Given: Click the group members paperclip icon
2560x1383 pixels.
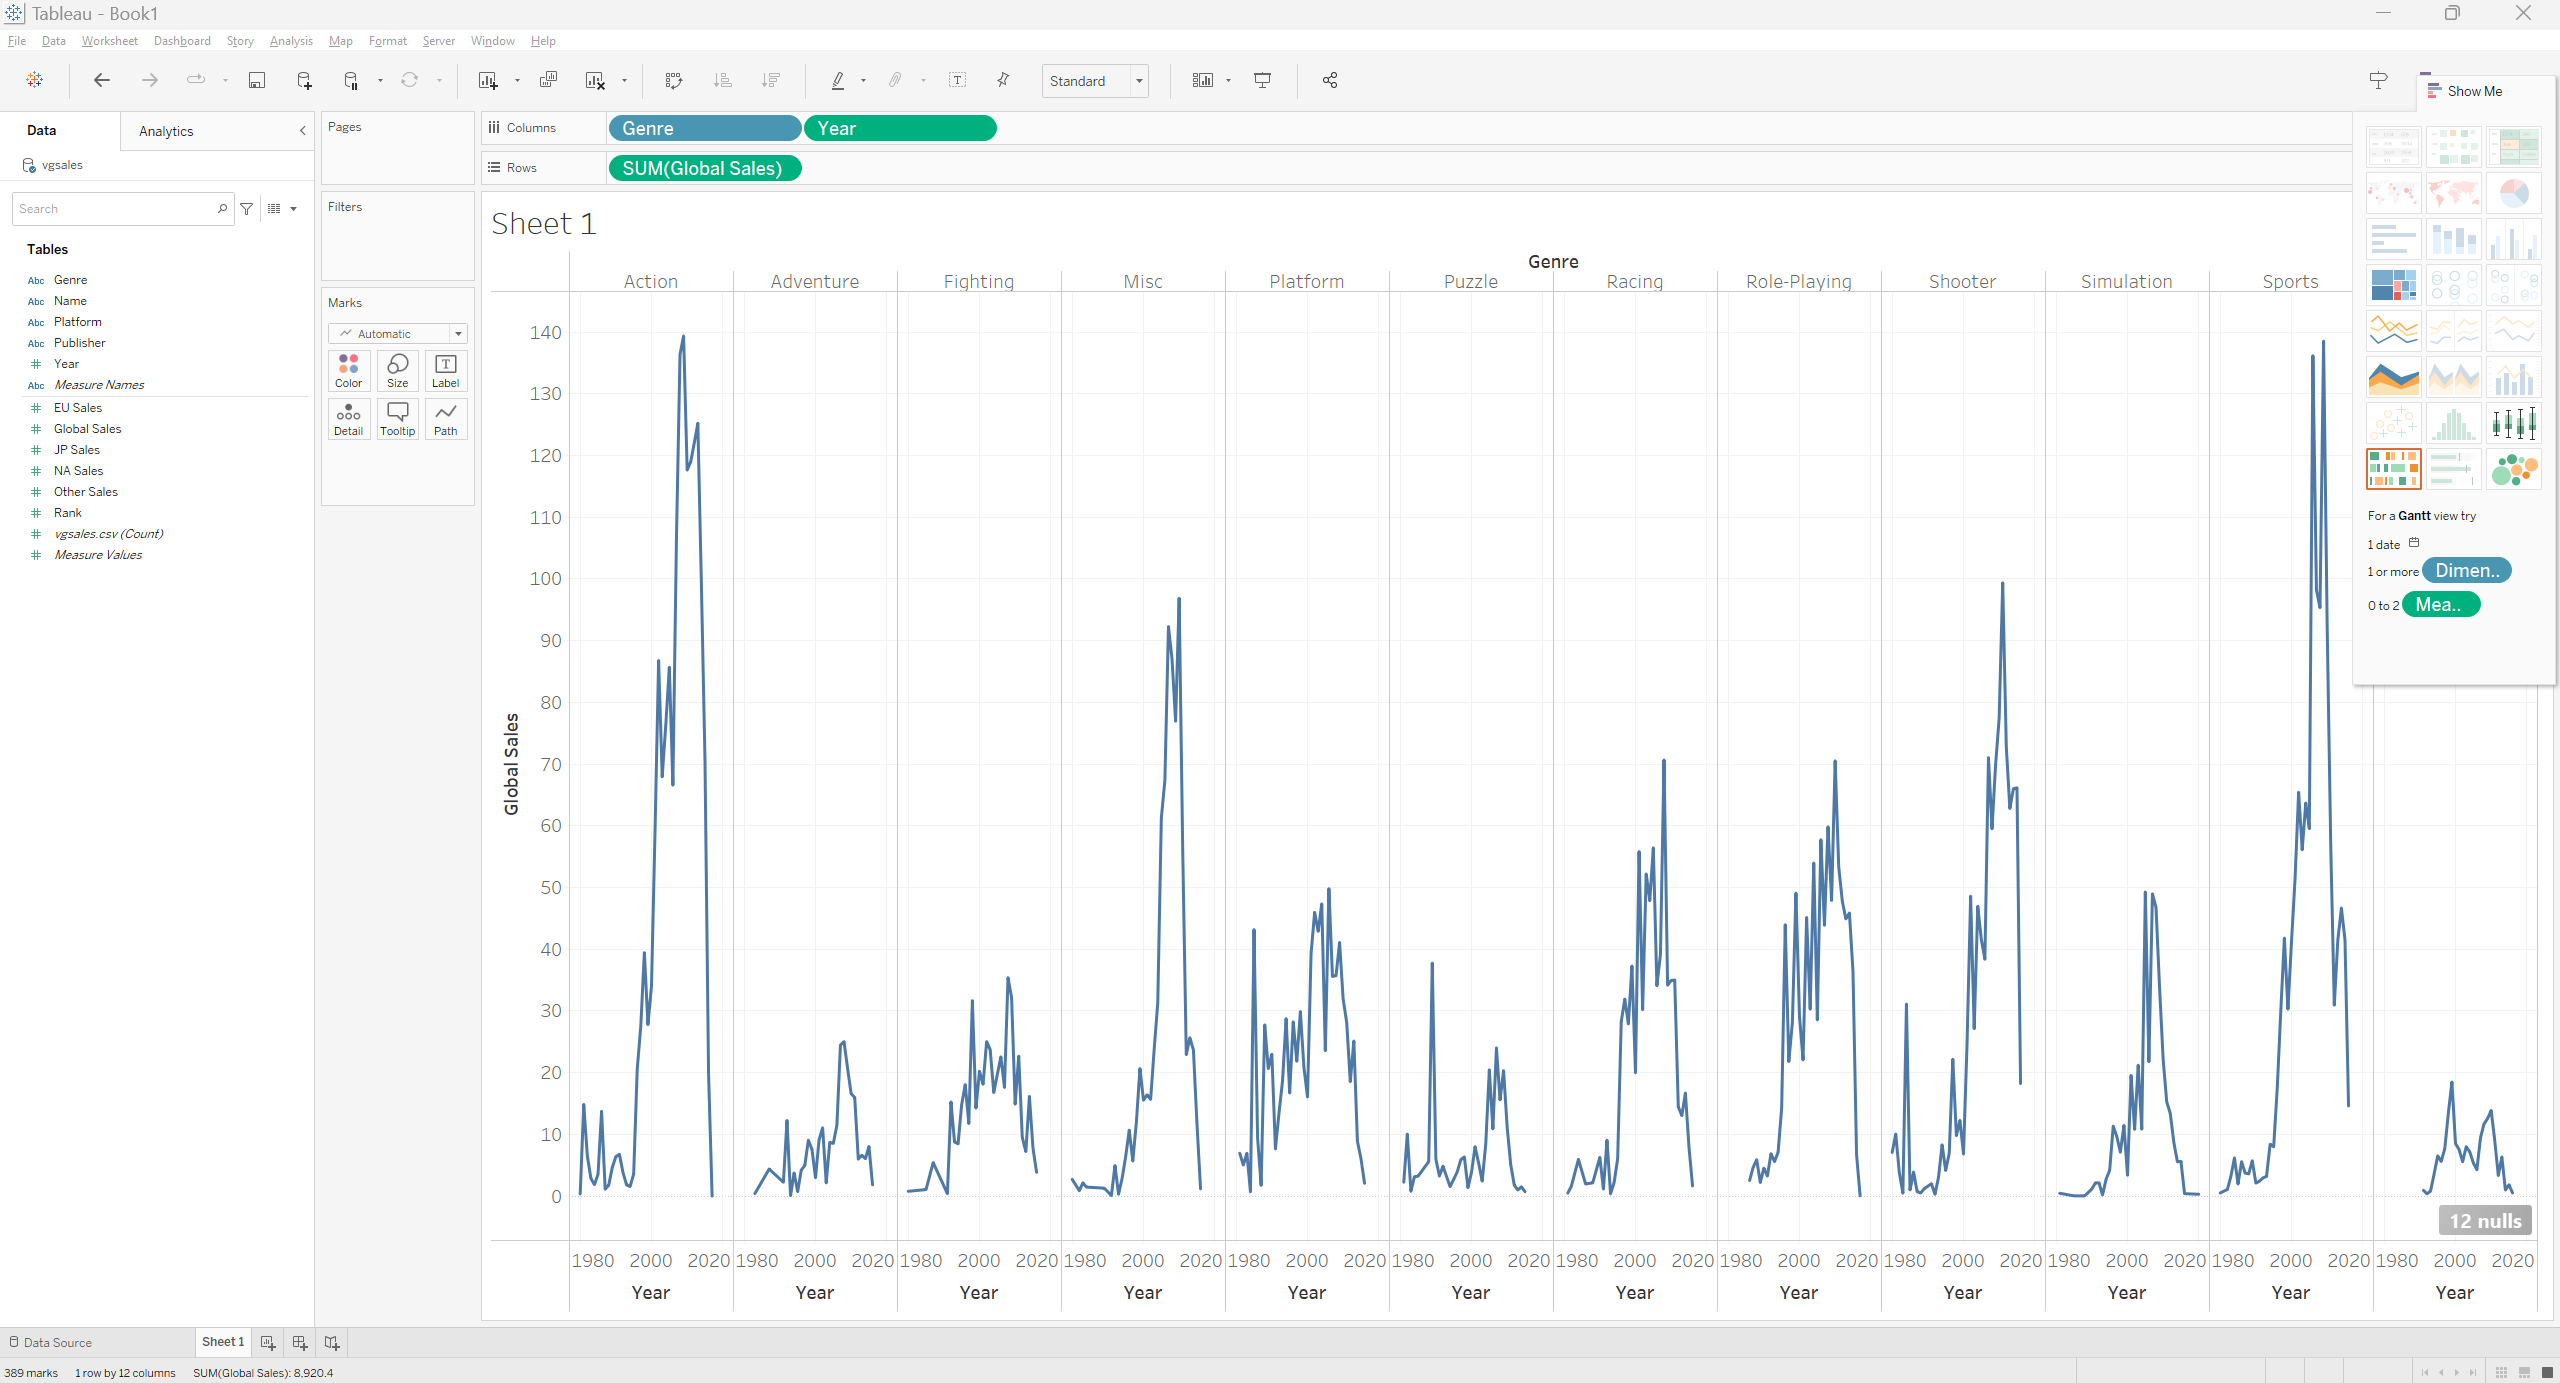Looking at the screenshot, I should (x=895, y=80).
